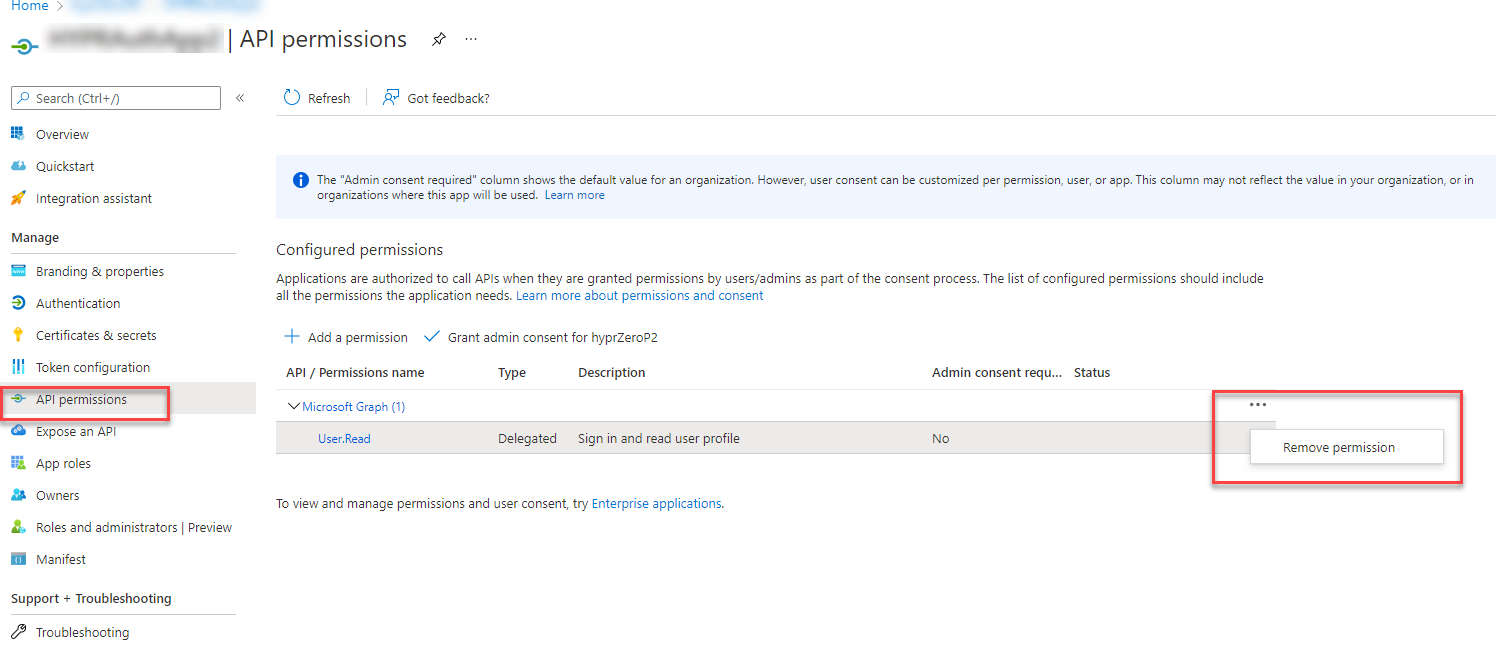Screen dimensions: 1496x648
Task: Click the Configured permissions heading
Action: (x=359, y=250)
